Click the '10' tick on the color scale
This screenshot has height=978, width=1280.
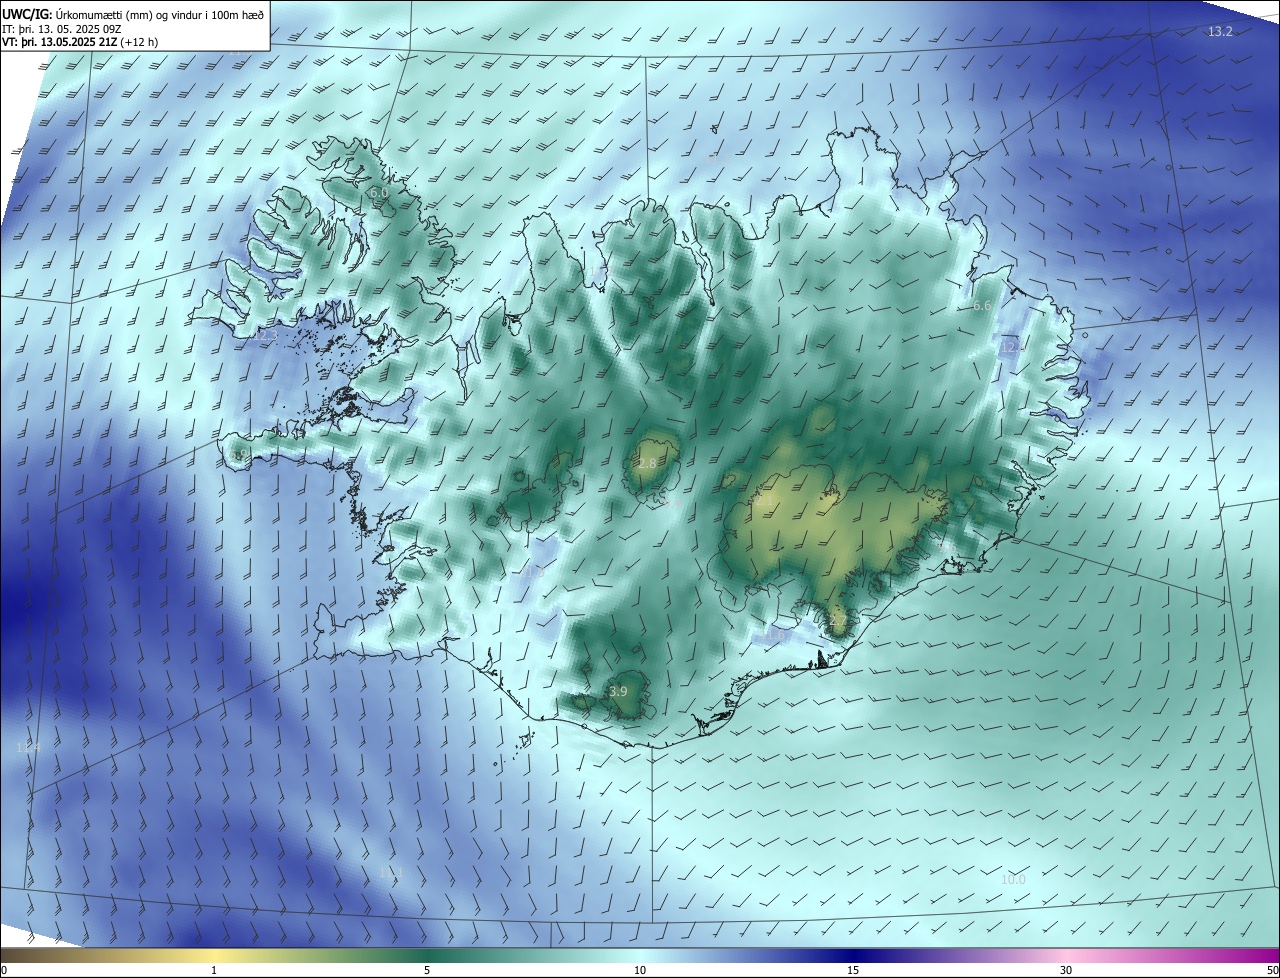[x=640, y=971]
